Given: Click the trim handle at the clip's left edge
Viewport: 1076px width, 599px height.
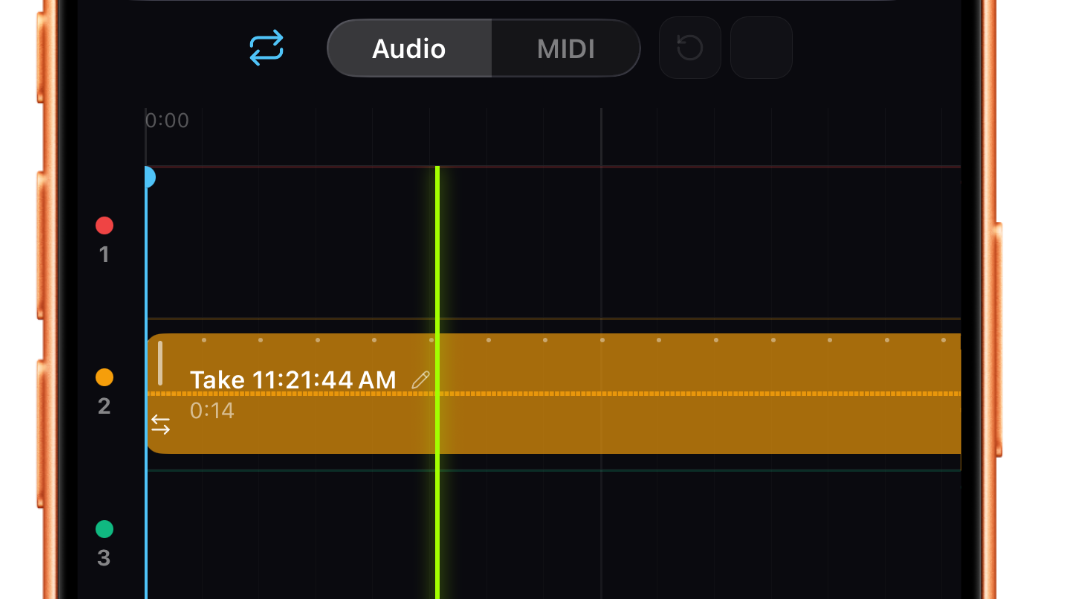Looking at the screenshot, I should (x=160, y=363).
